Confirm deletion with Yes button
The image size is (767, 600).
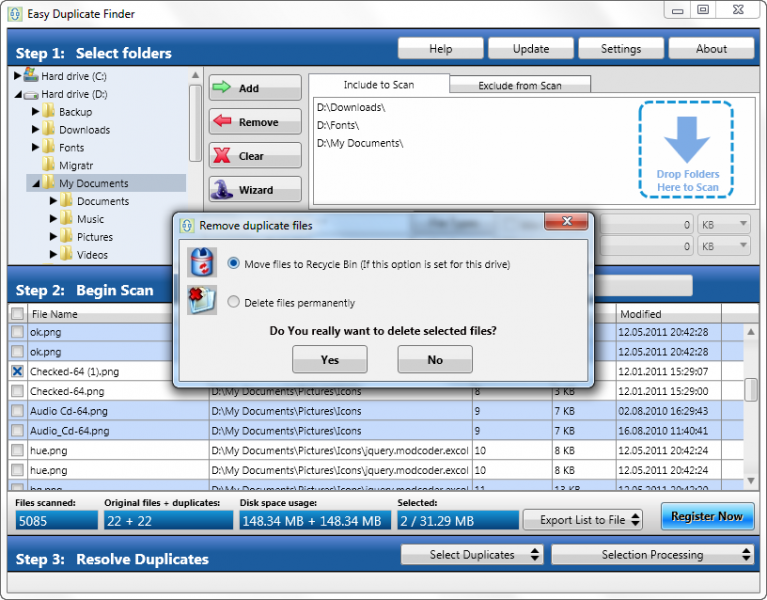[x=330, y=359]
